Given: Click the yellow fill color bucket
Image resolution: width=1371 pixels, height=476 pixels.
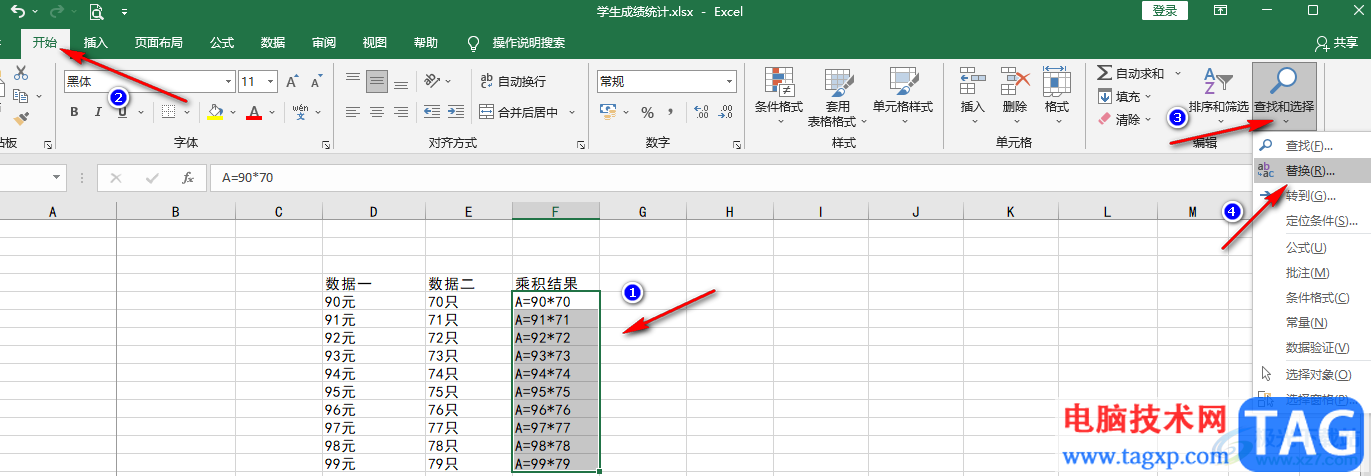Looking at the screenshot, I should pos(215,112).
